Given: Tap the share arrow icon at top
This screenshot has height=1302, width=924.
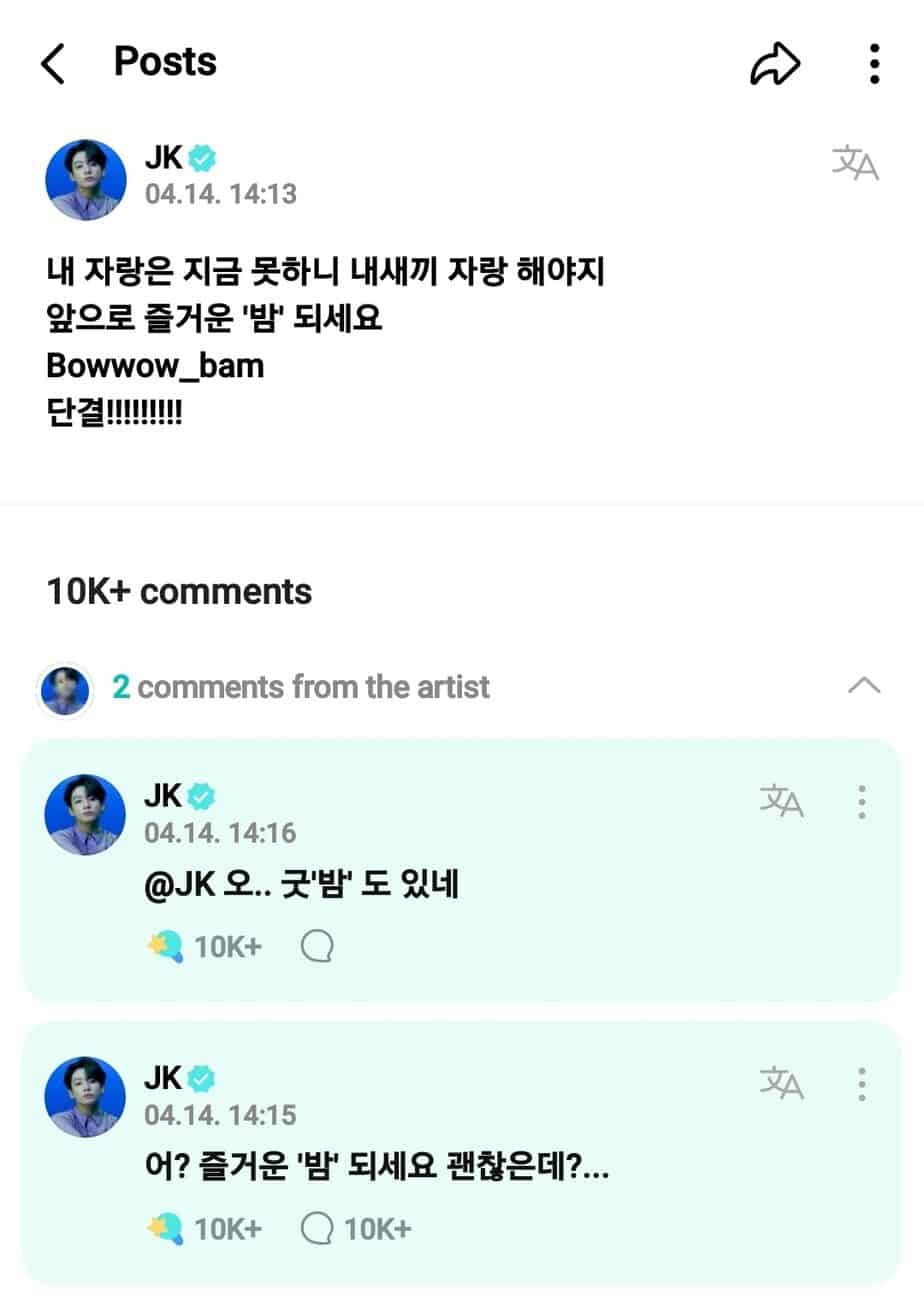Looking at the screenshot, I should click(x=775, y=64).
